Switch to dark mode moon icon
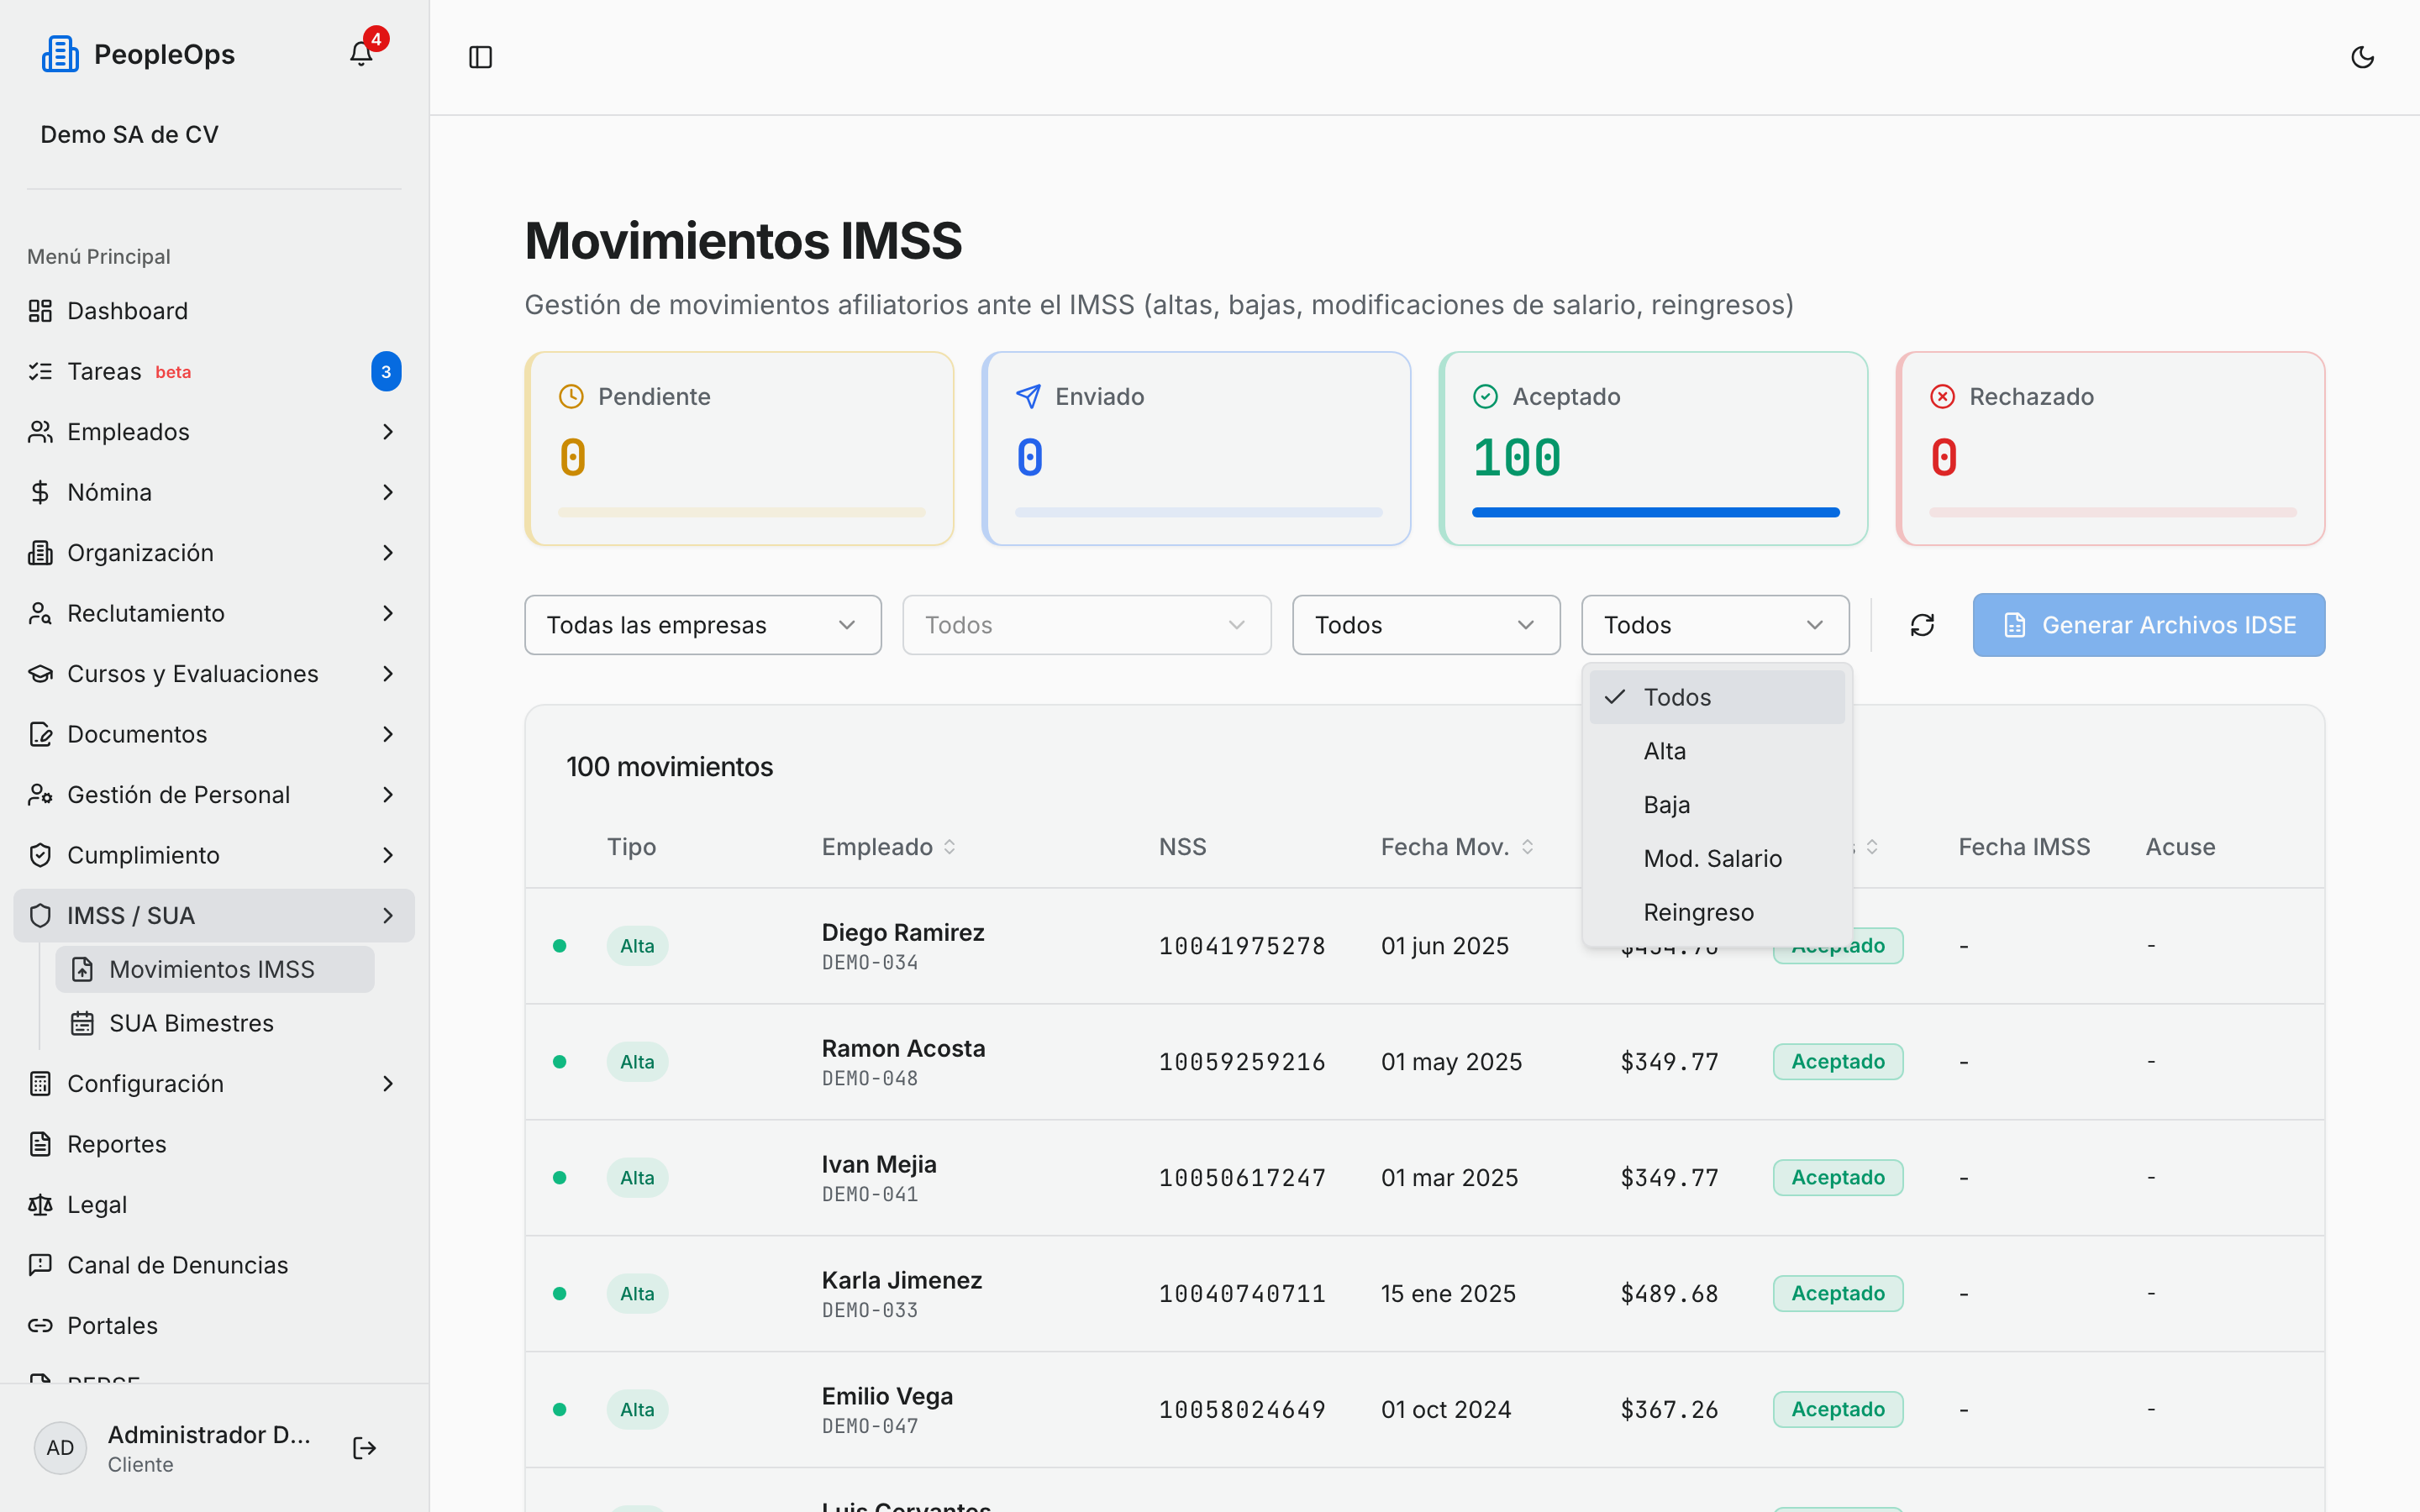The height and width of the screenshot is (1512, 2420). tap(2362, 57)
